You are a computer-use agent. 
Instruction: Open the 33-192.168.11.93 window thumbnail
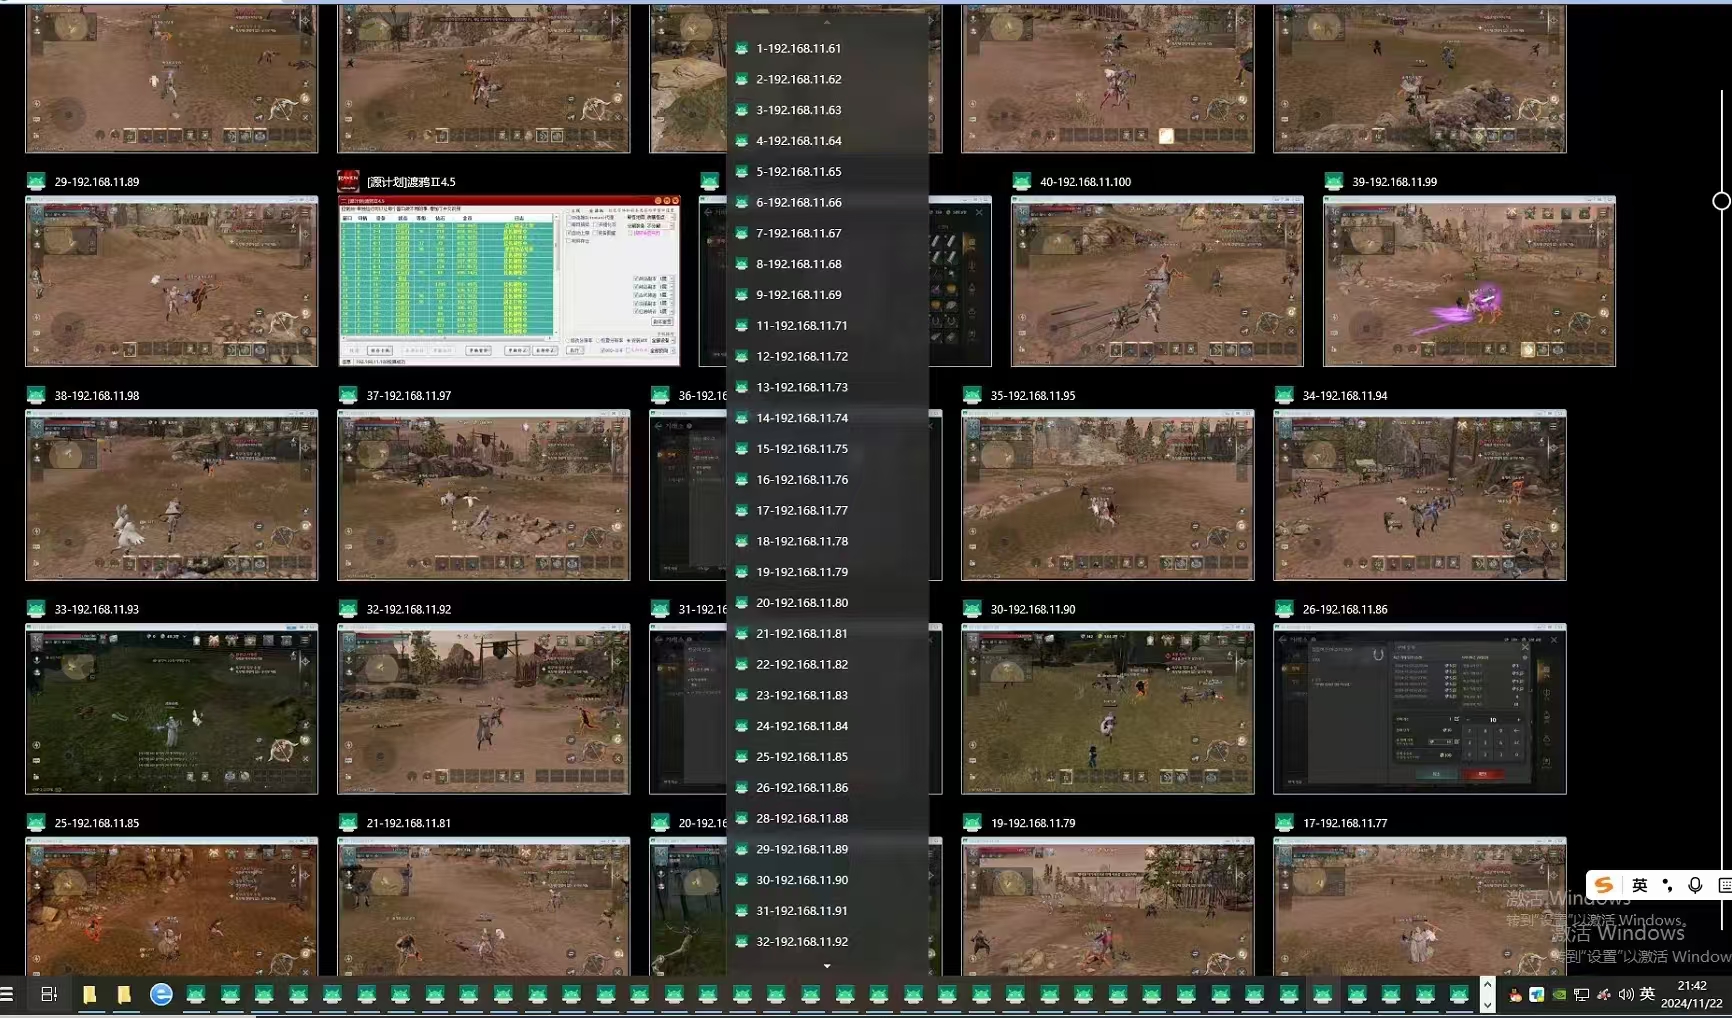tap(172, 709)
